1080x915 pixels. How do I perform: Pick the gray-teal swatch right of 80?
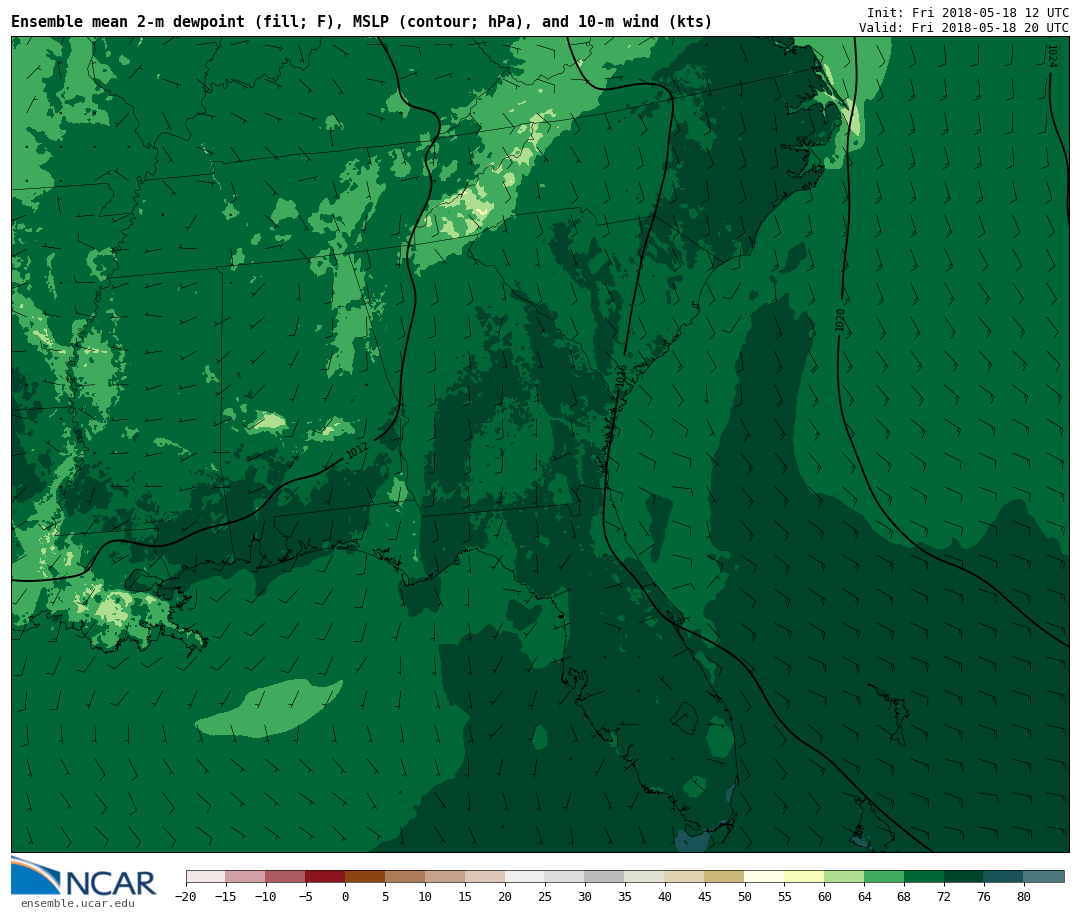(x=1045, y=877)
